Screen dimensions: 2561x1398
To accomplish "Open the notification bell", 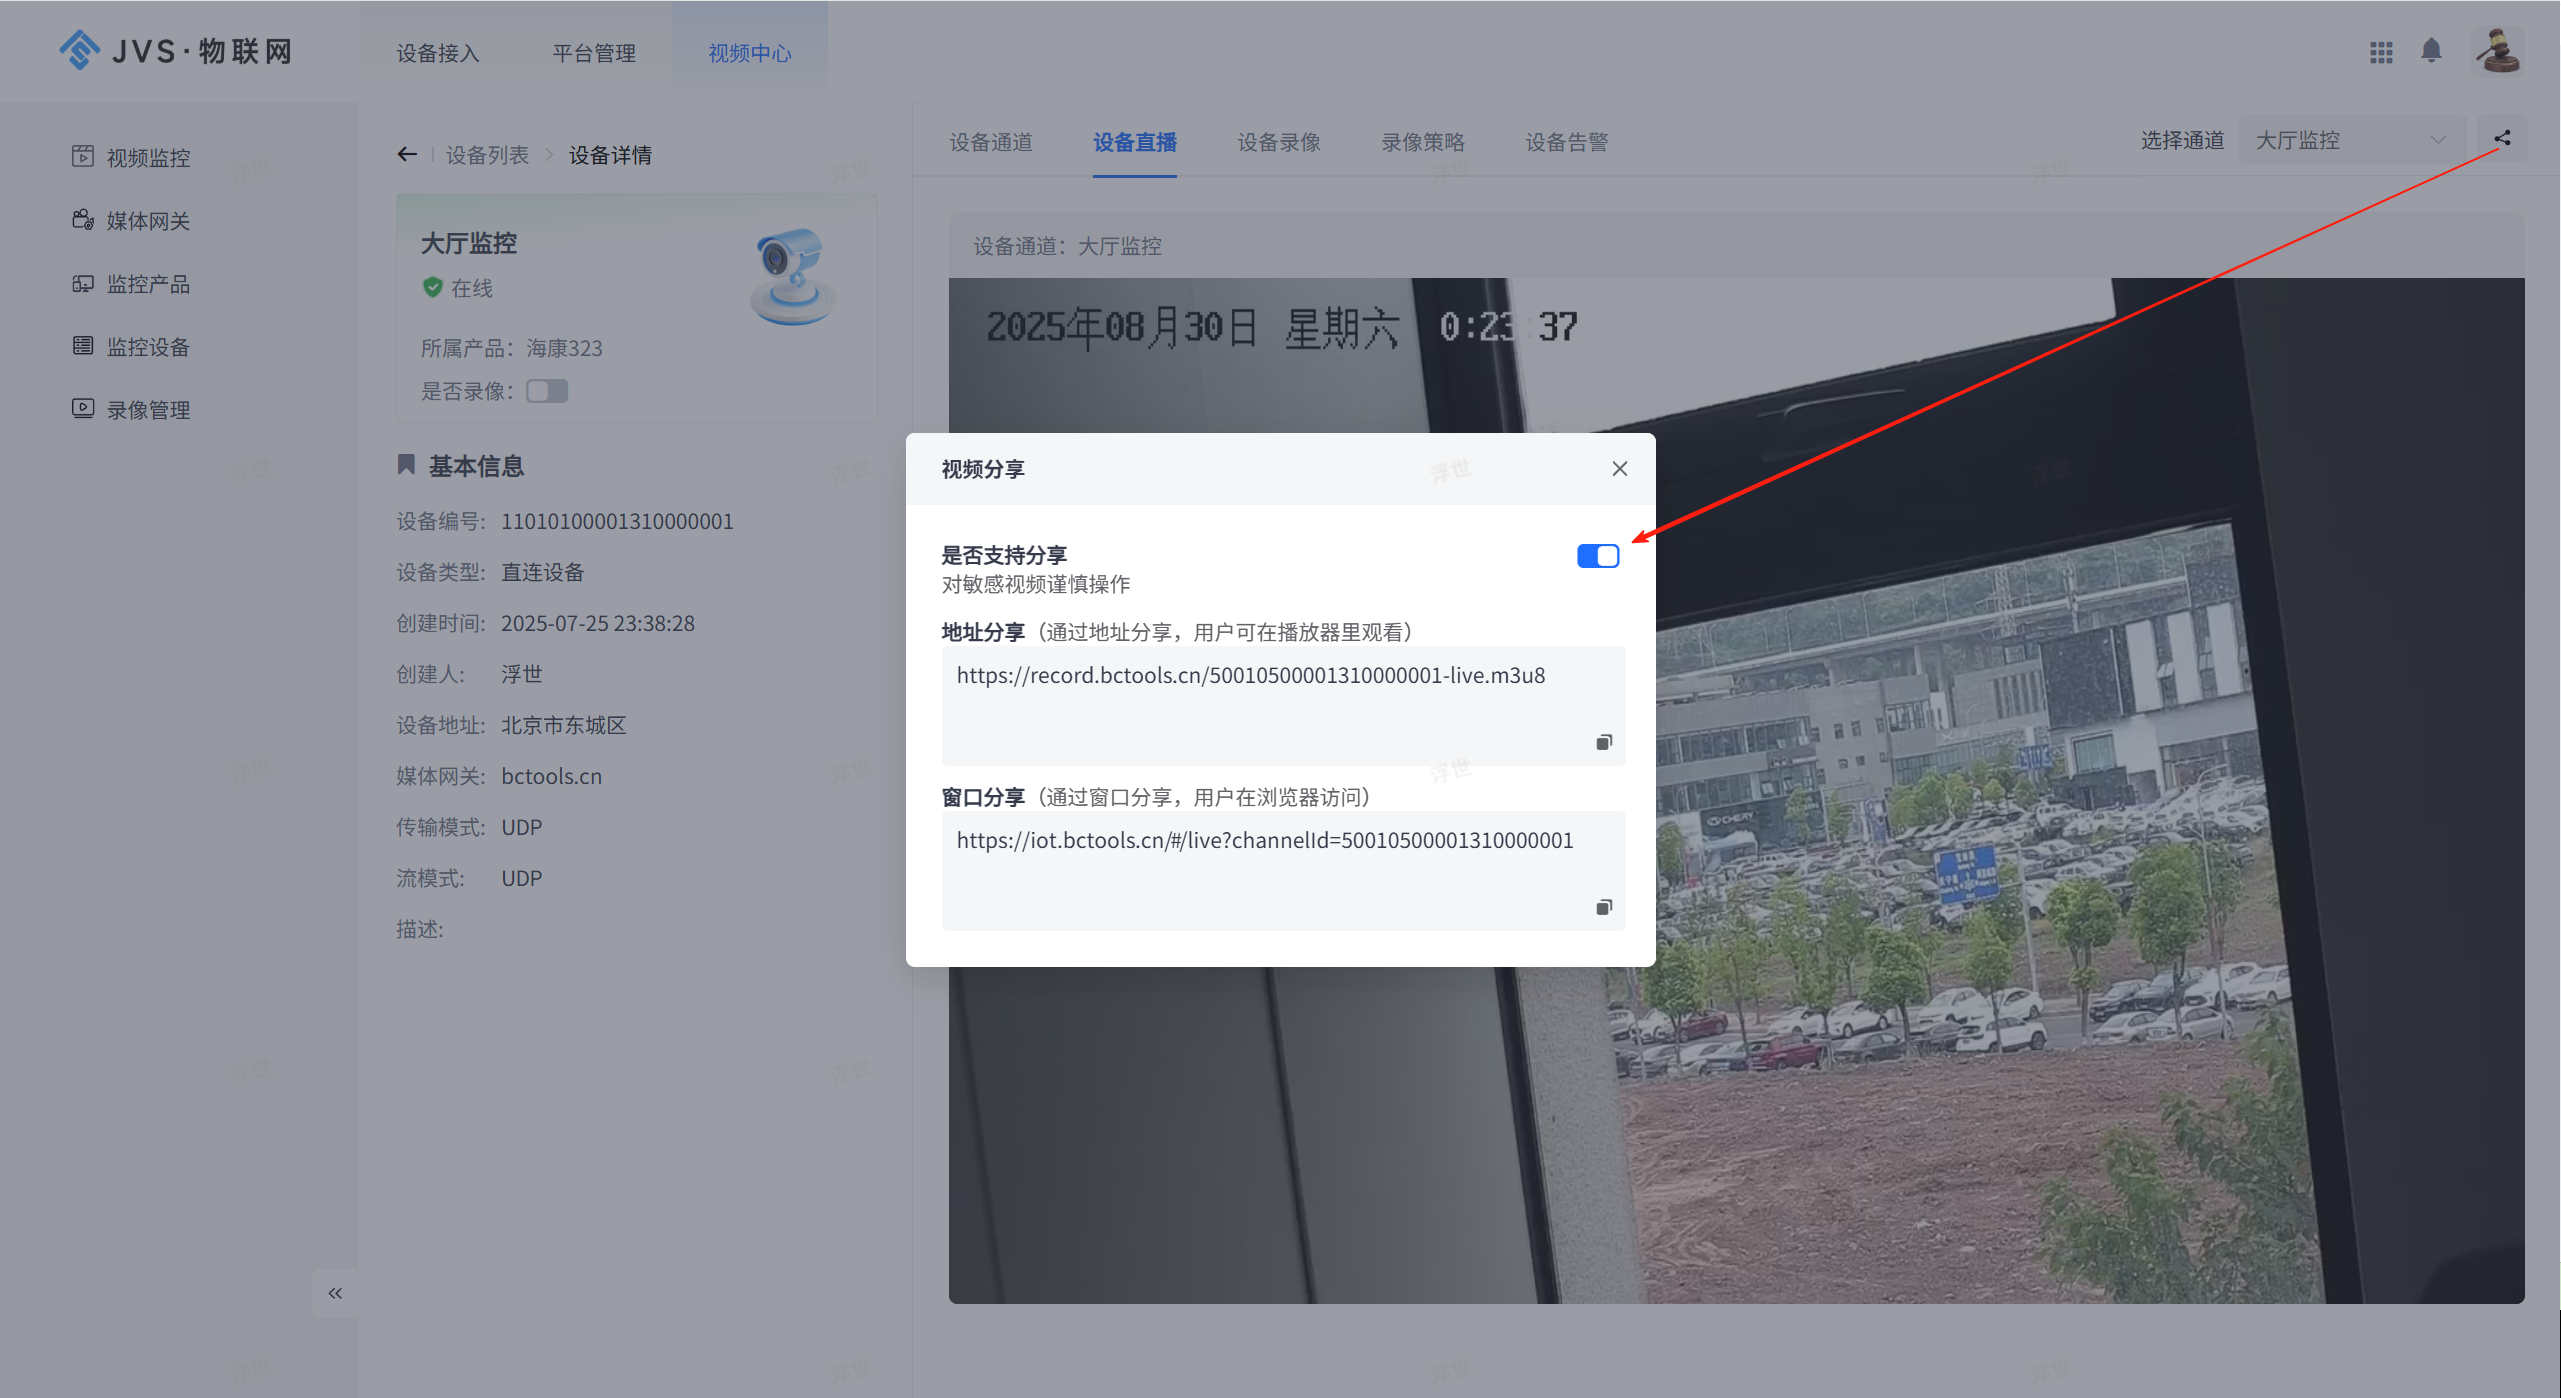I will coord(2431,50).
